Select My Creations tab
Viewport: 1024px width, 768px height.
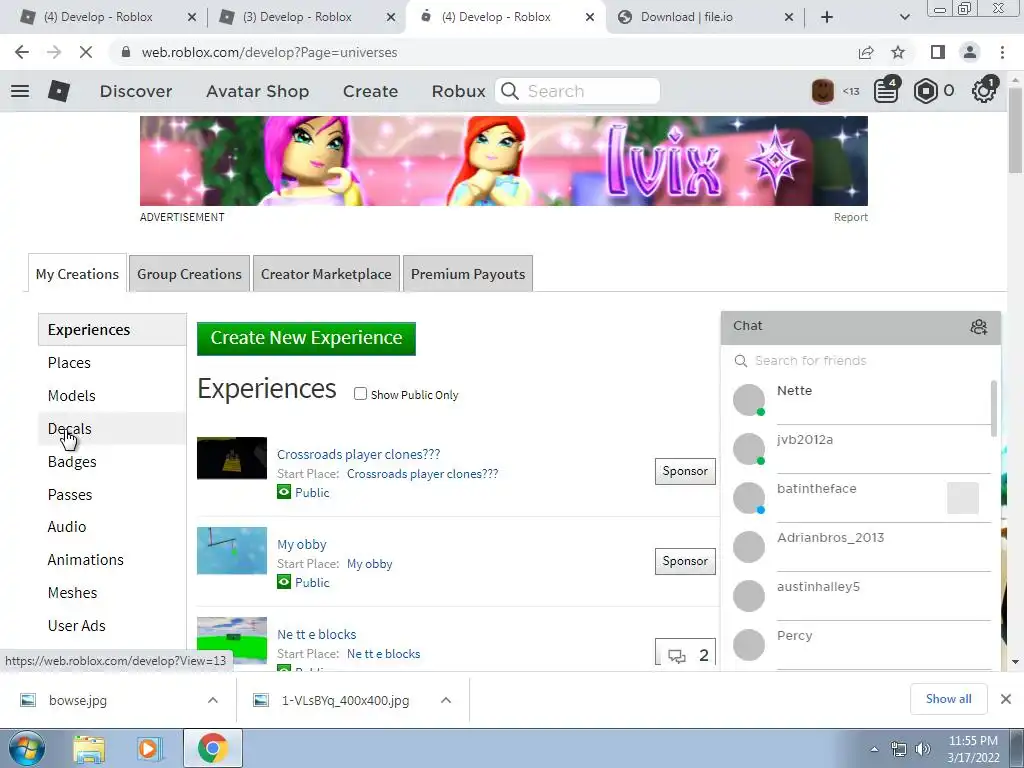click(77, 274)
